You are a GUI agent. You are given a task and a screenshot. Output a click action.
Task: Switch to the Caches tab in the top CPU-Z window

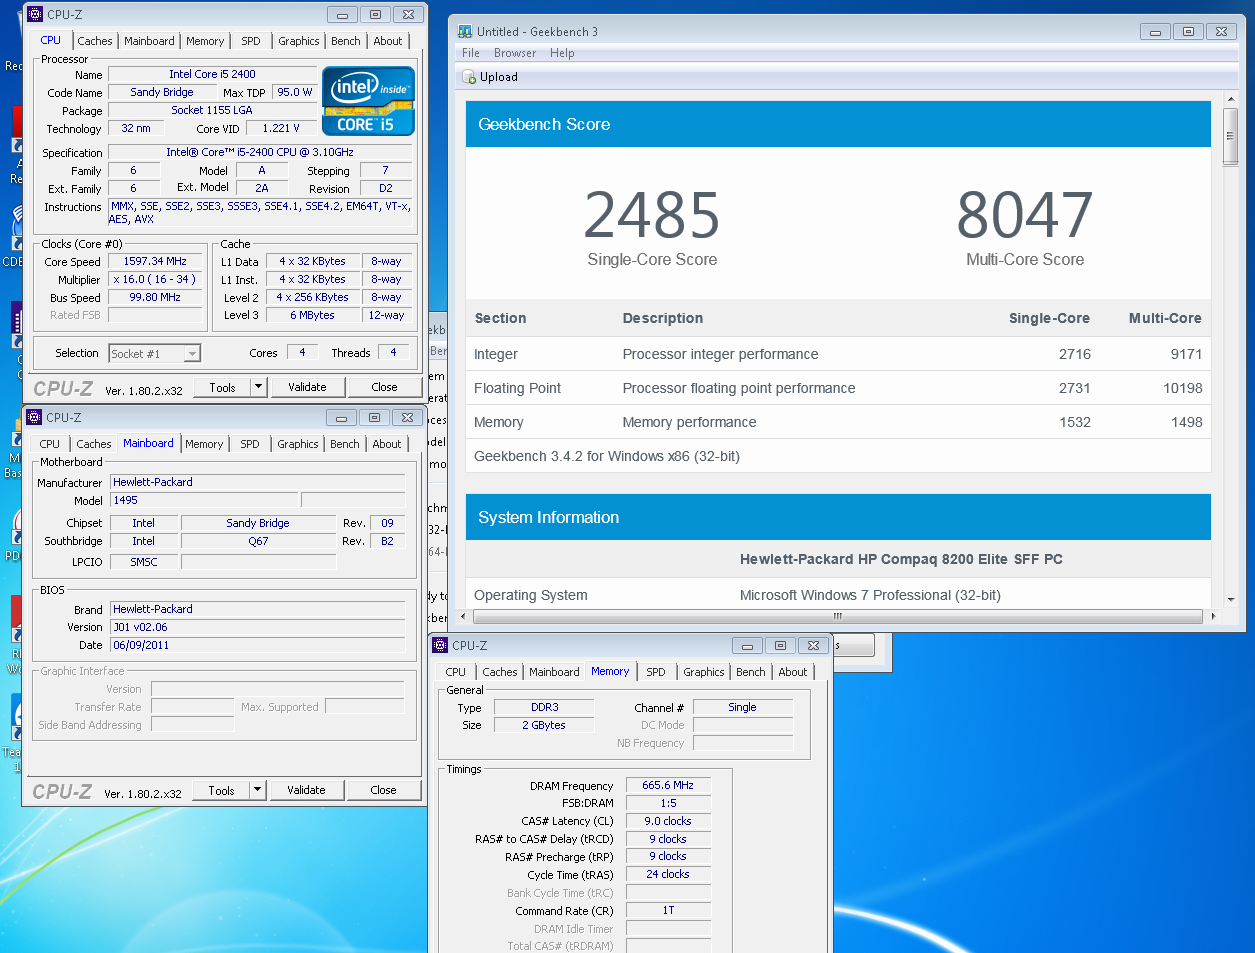(95, 41)
